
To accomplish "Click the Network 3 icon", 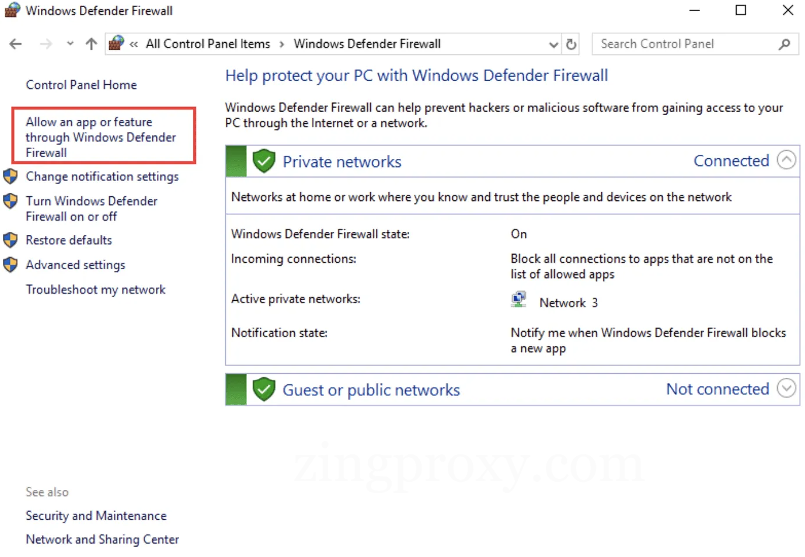I will (519, 300).
